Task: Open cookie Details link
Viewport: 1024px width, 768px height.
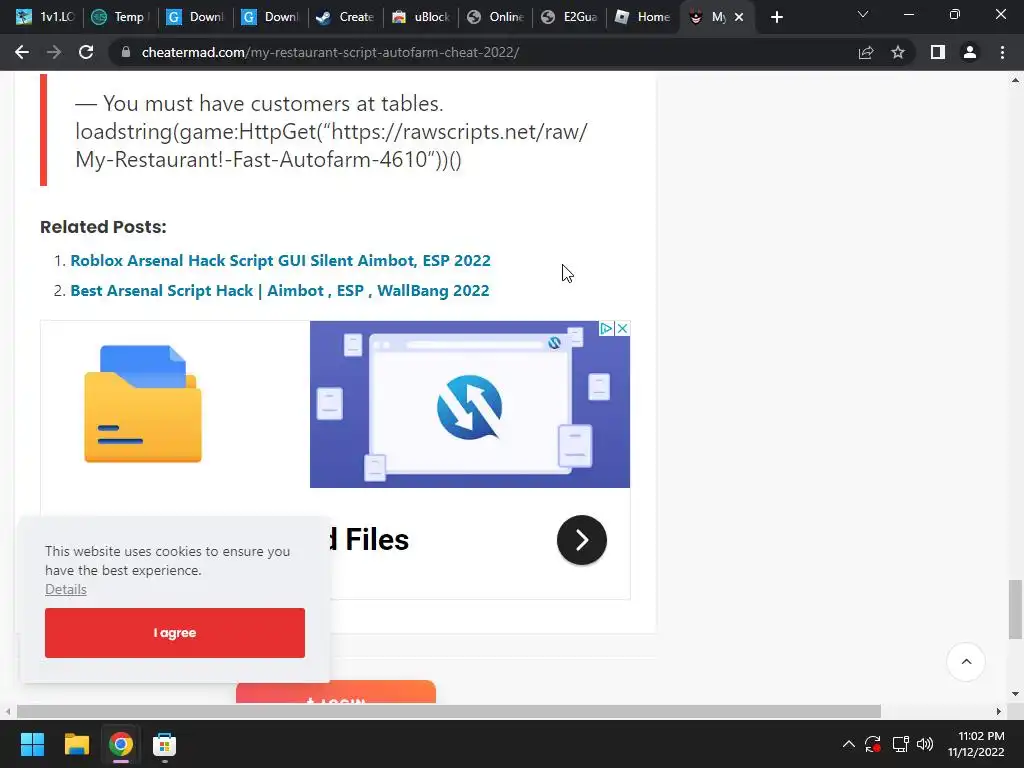Action: click(66, 589)
